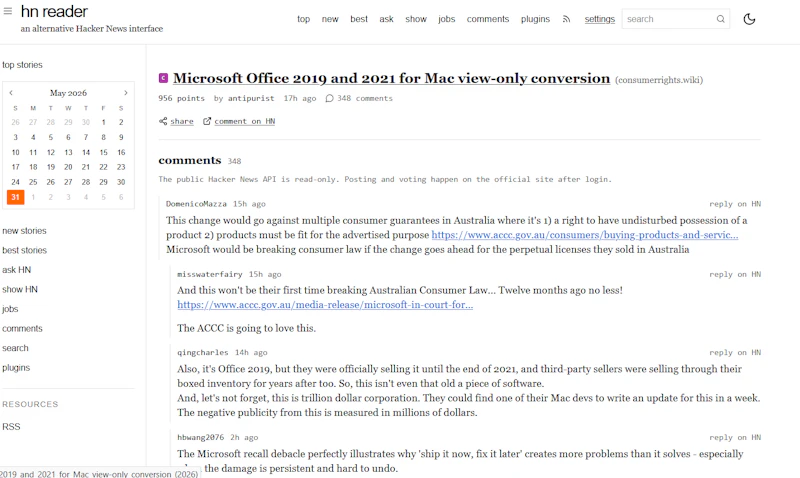
Task: Open the top nav item
Action: click(304, 19)
